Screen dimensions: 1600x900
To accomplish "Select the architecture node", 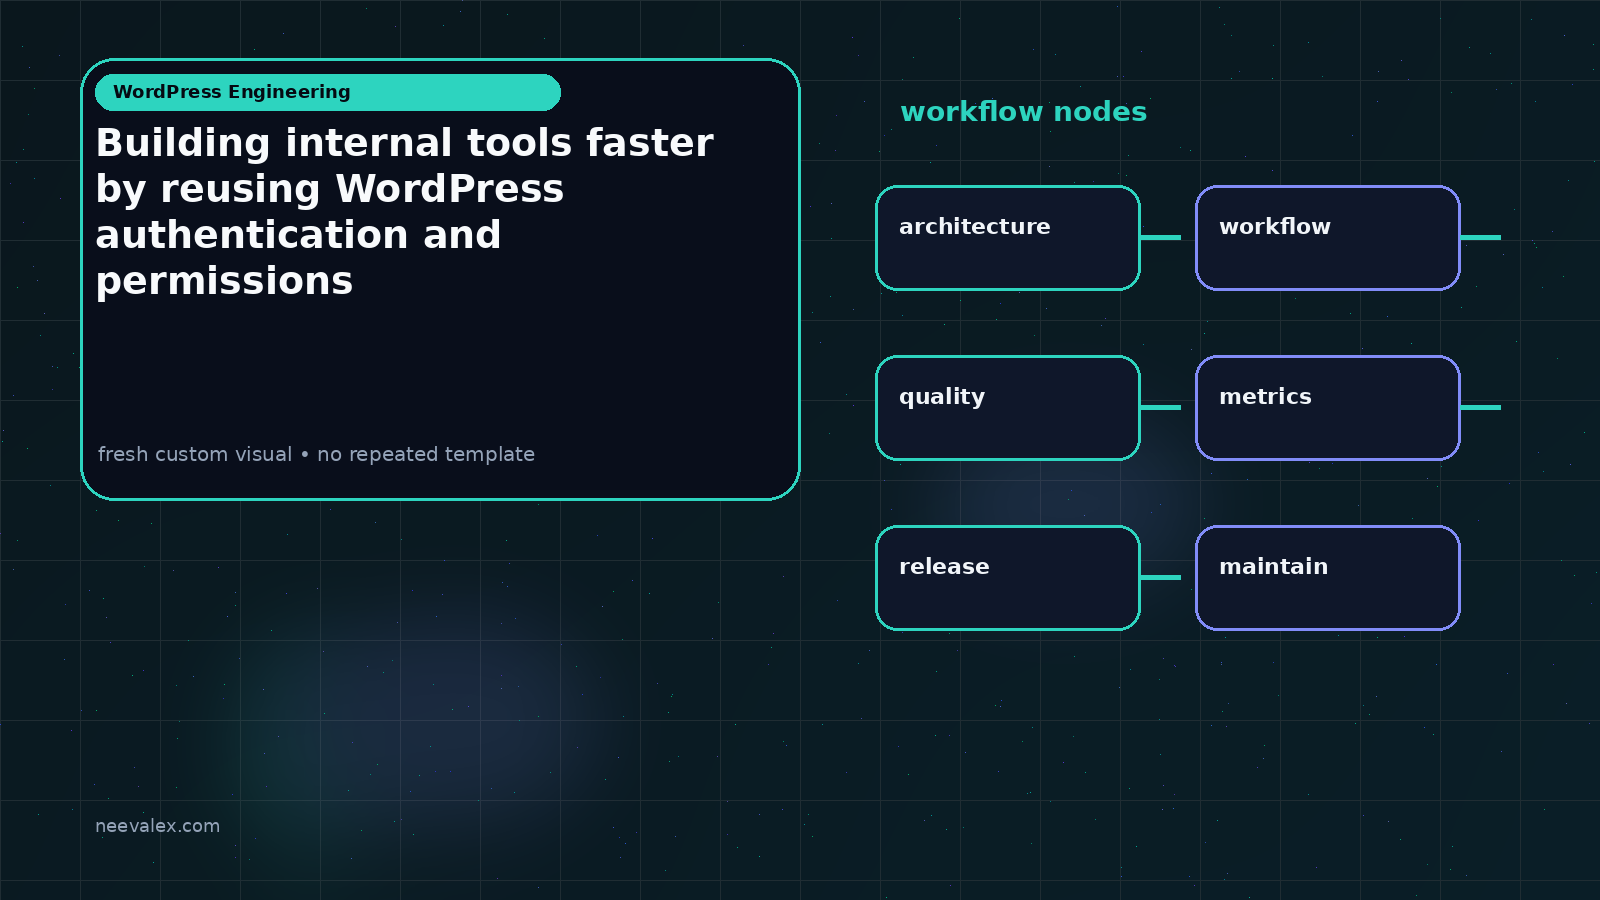I will coord(1008,238).
